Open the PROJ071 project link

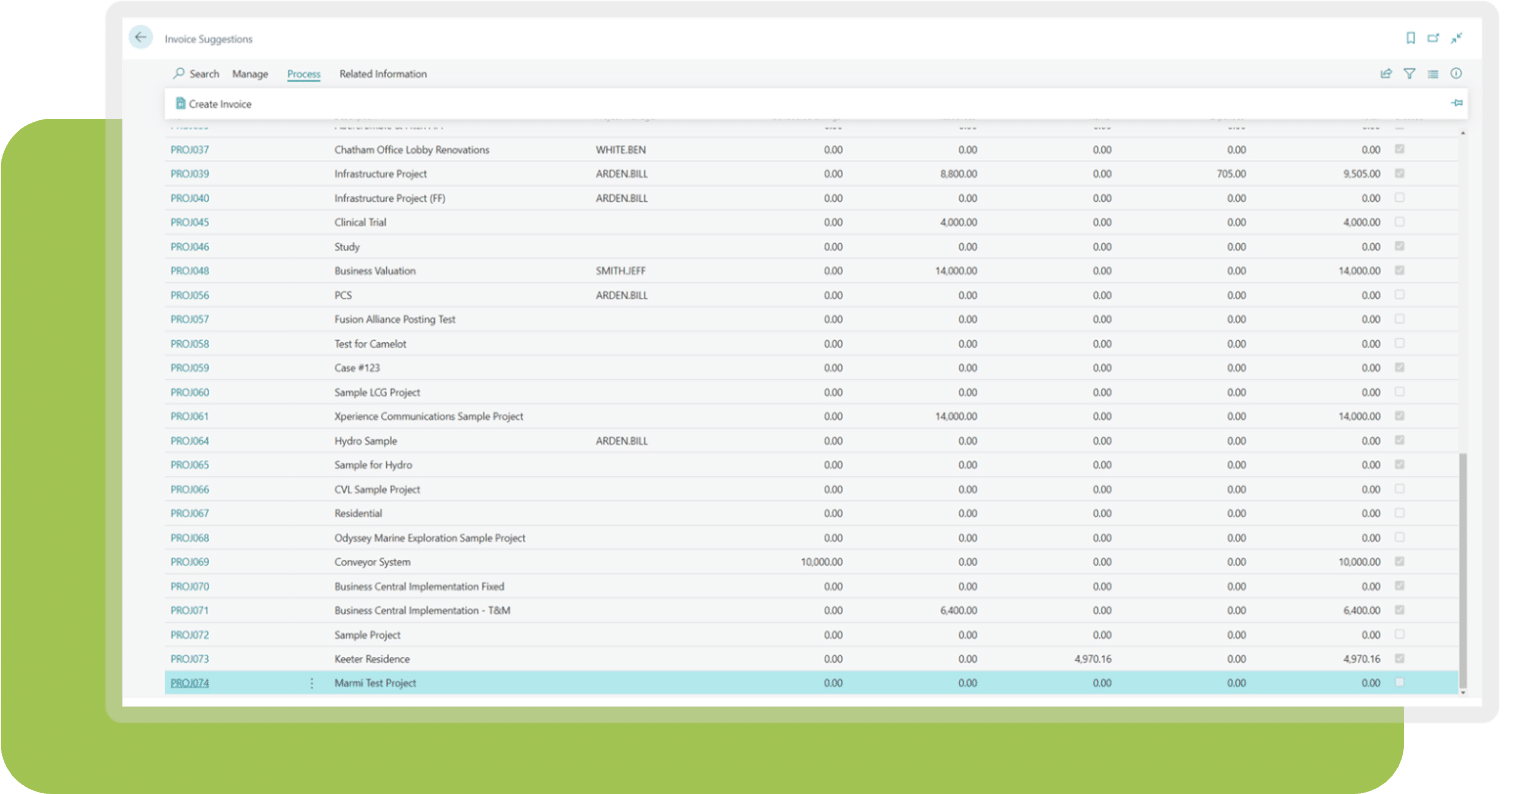point(190,610)
